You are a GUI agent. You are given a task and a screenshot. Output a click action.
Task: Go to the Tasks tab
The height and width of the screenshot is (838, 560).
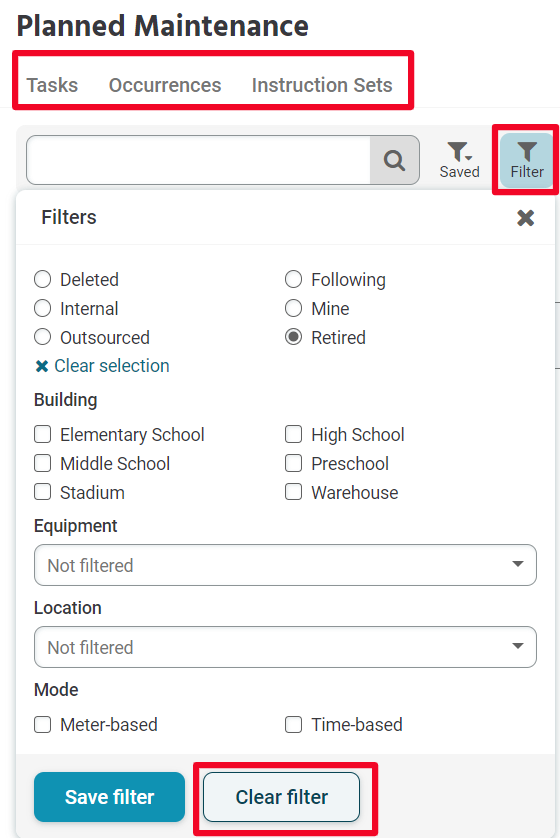[52, 85]
